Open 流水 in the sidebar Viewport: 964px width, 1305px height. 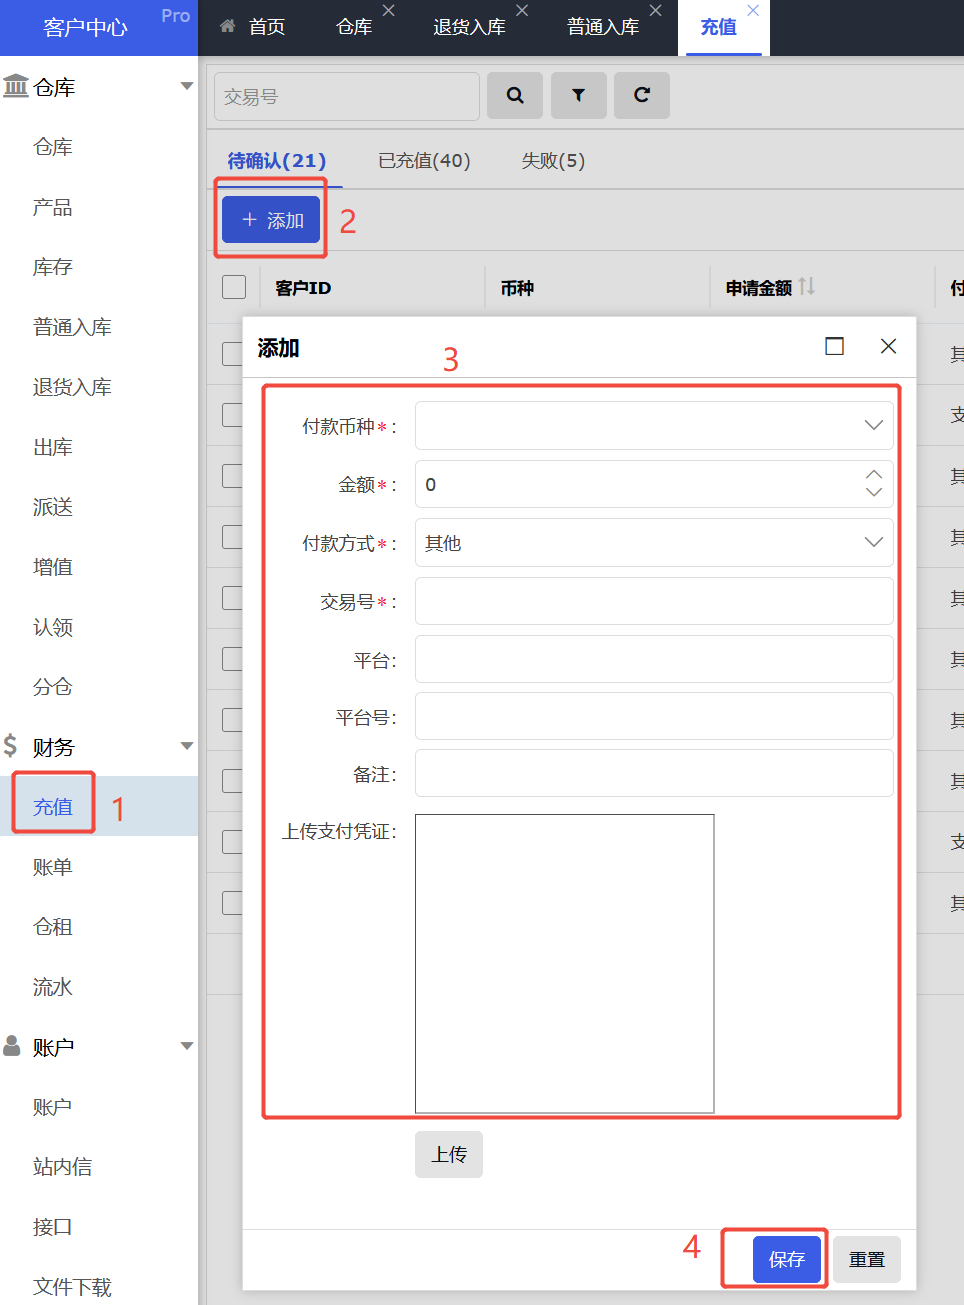pyautogui.click(x=53, y=987)
